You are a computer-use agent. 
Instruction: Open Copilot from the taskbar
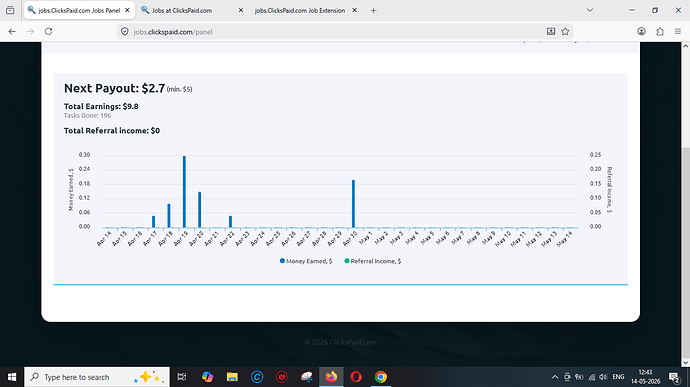tap(207, 377)
